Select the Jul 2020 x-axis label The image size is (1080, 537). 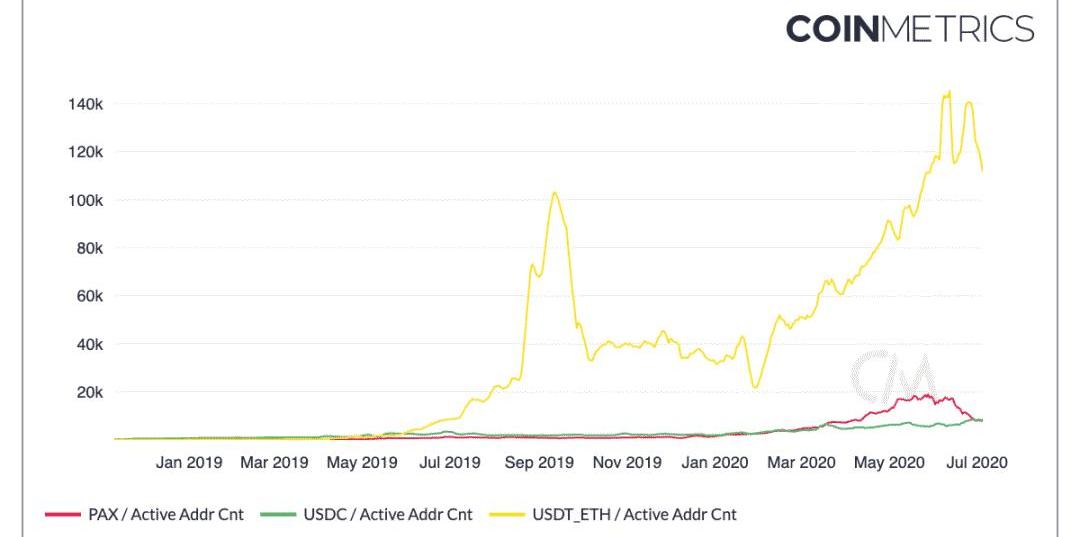pos(976,463)
